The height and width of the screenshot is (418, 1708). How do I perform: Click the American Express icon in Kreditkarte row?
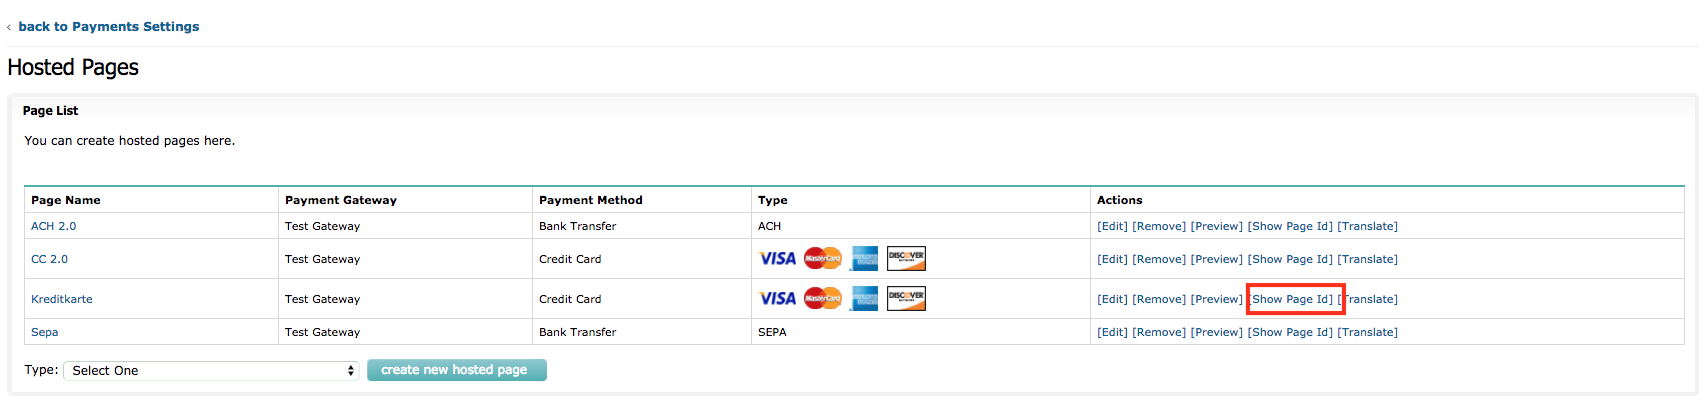pyautogui.click(x=864, y=299)
